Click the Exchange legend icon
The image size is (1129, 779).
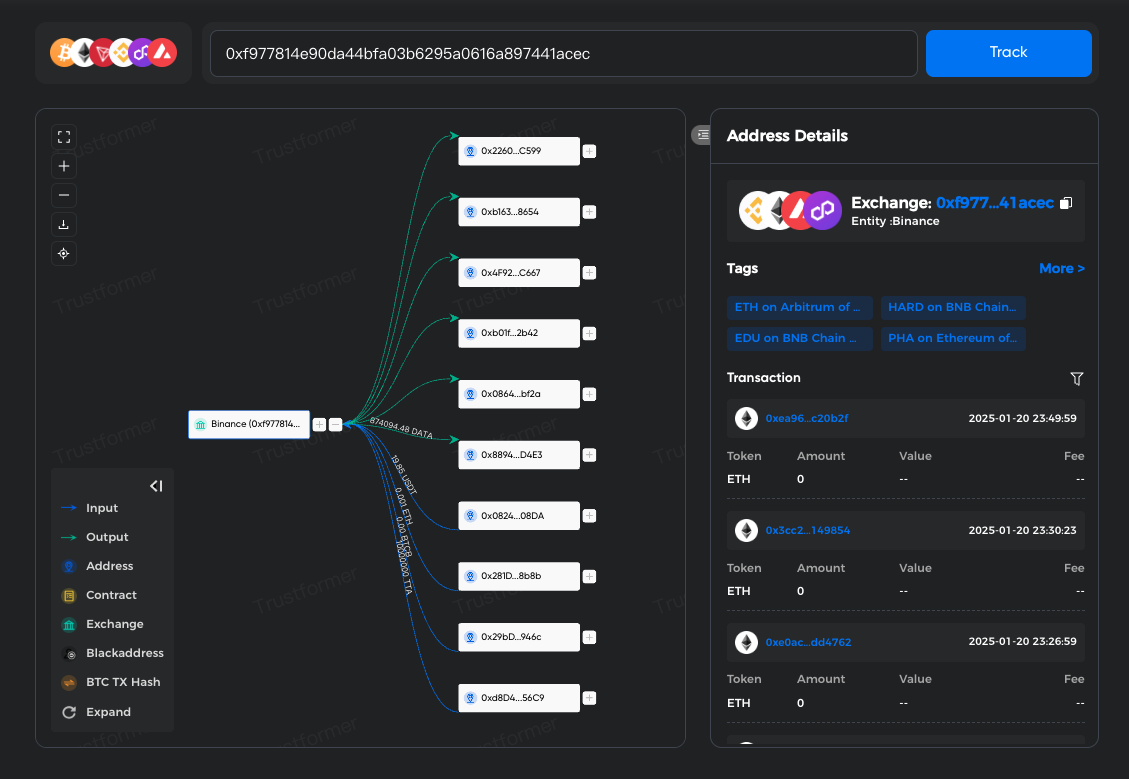(69, 624)
